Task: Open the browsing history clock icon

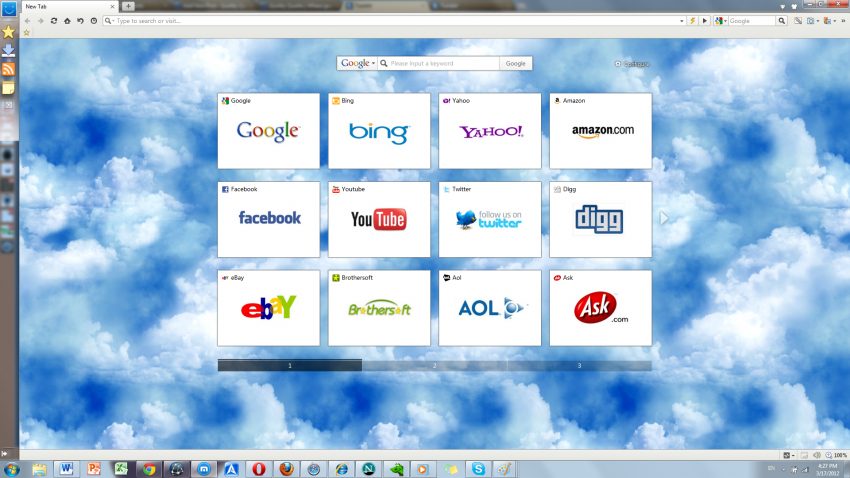Action: pyautogui.click(x=94, y=21)
